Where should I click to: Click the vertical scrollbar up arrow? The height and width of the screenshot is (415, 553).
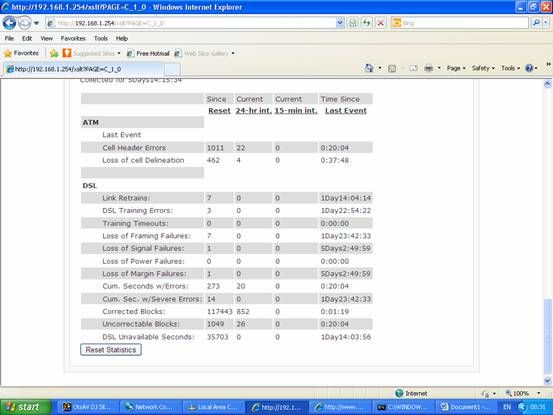(547, 84)
